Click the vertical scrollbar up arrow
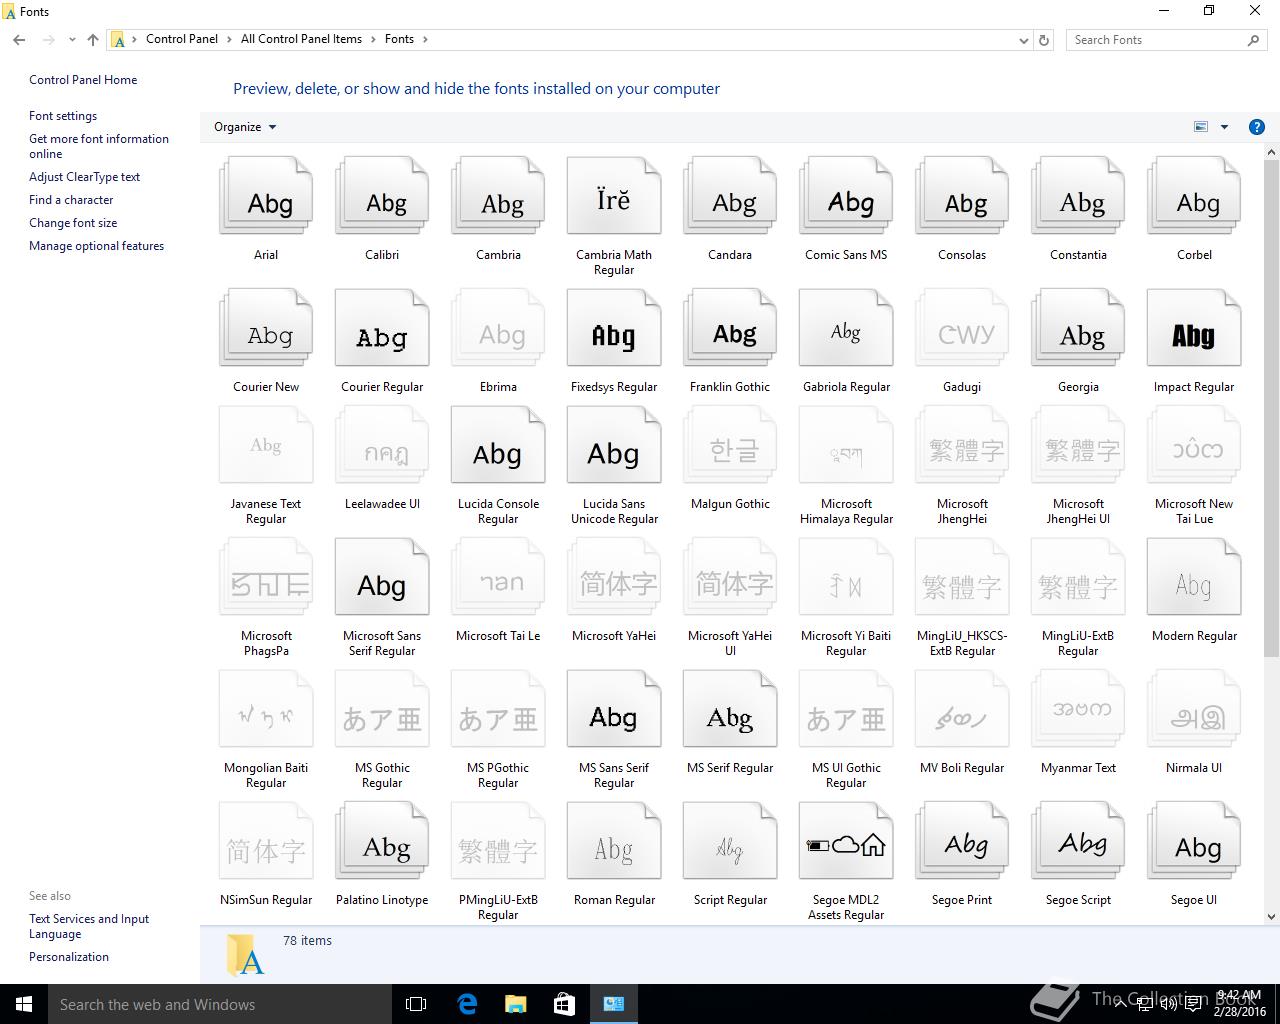This screenshot has height=1024, width=1280. (x=1272, y=153)
